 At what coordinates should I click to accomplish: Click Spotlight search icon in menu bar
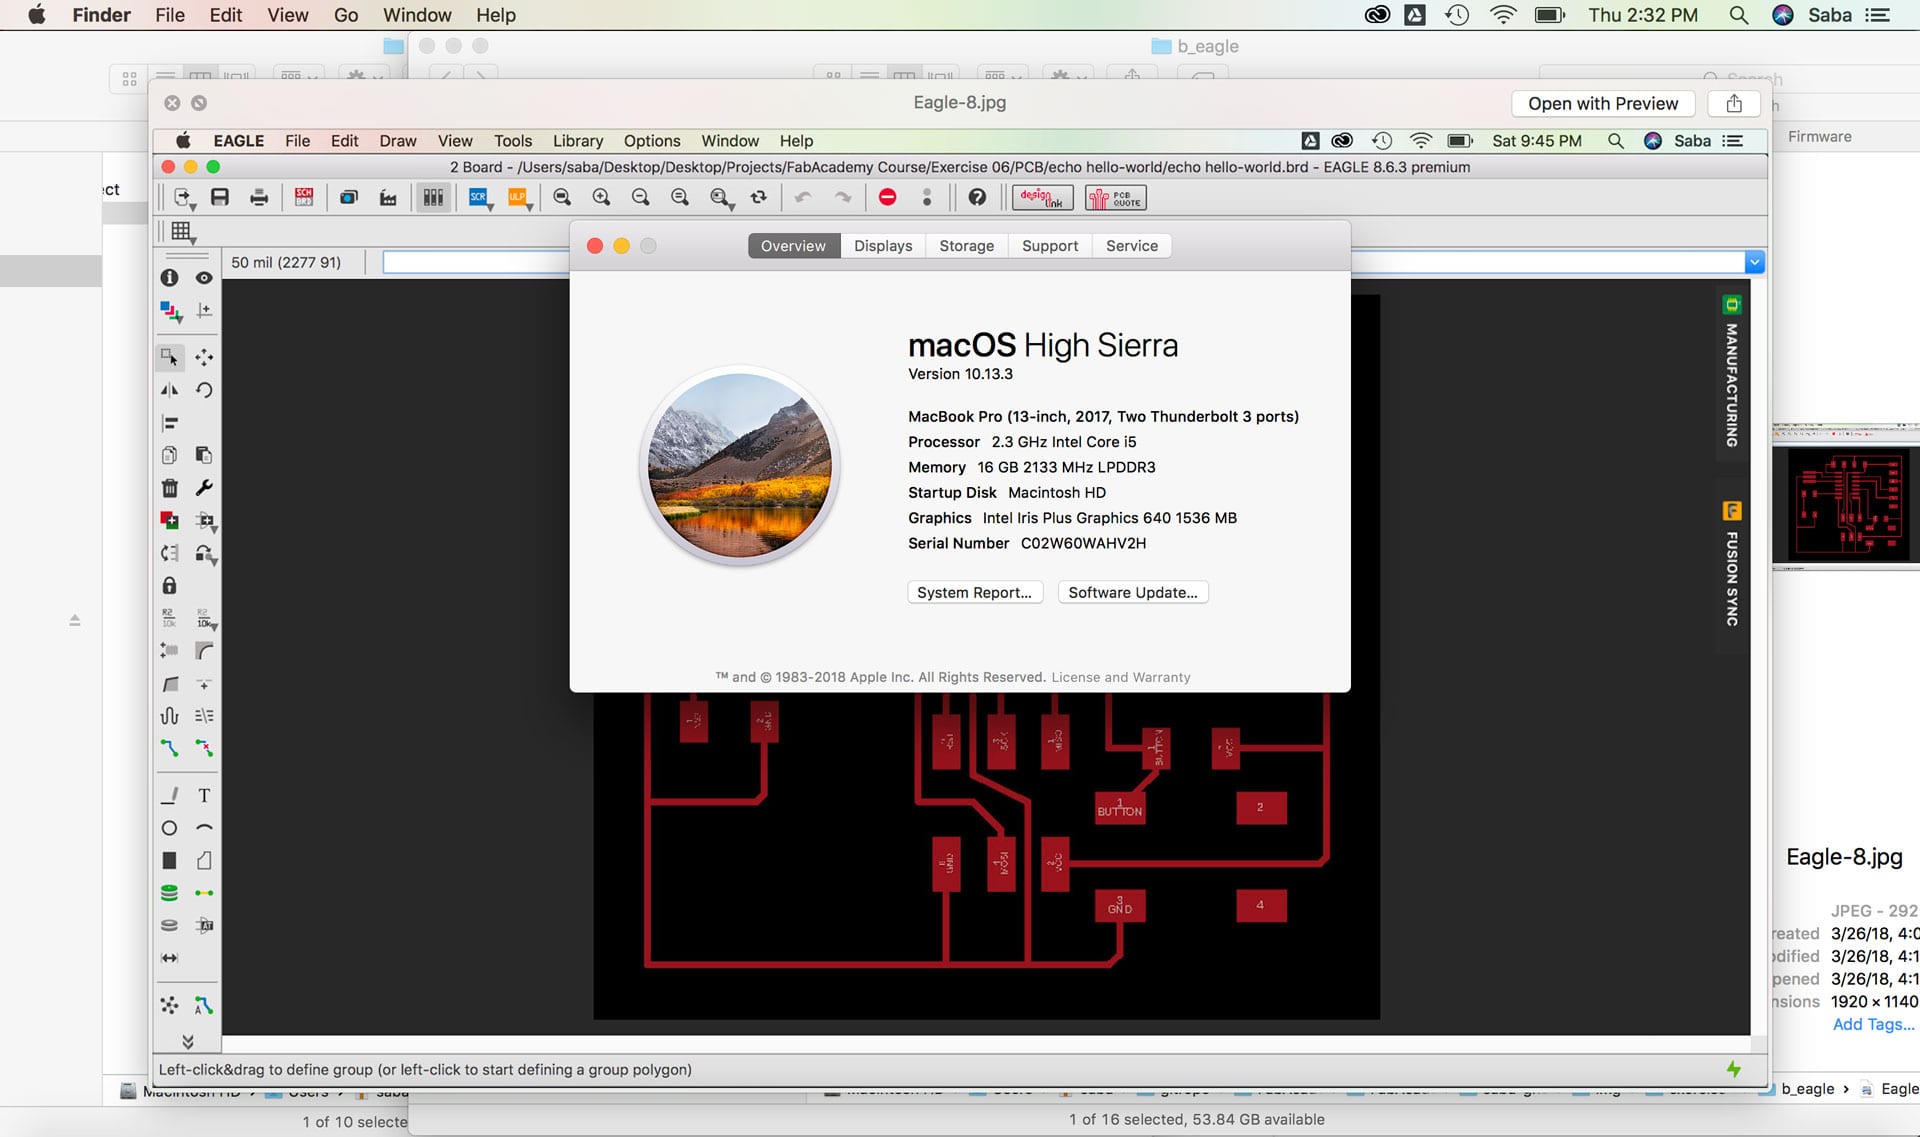tap(1739, 15)
